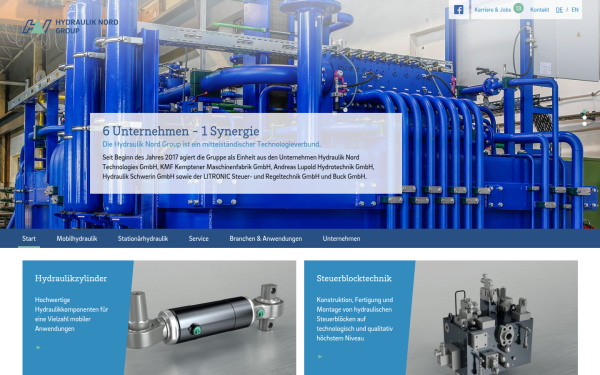Click text 'Konstruktion, Fertigung und'
The width and height of the screenshot is (600, 375).
point(355,300)
